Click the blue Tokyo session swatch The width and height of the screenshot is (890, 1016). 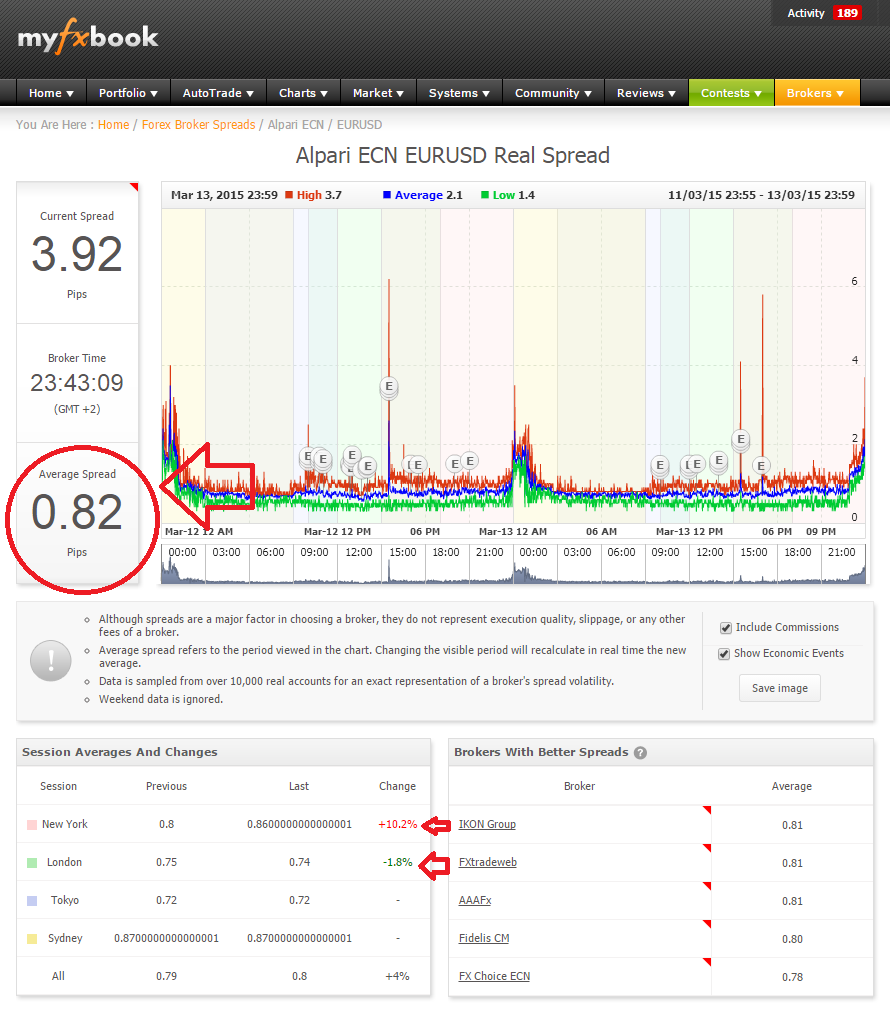click(x=32, y=901)
